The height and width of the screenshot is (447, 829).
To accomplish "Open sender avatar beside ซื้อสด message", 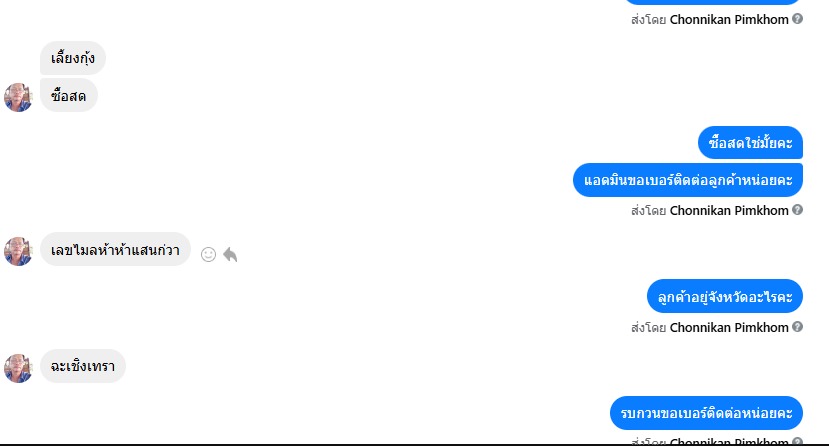I will [x=18, y=97].
